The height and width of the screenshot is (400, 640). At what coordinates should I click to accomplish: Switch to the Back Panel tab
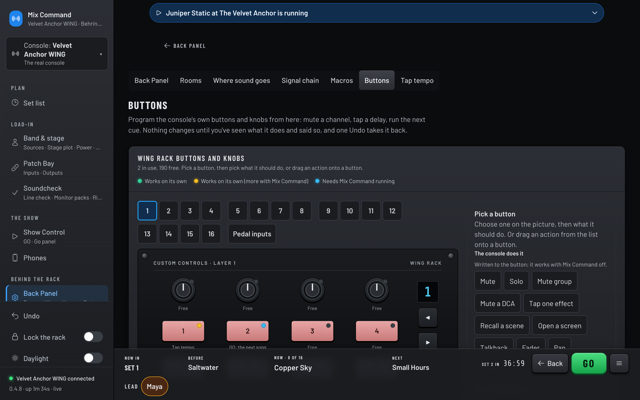[151, 80]
